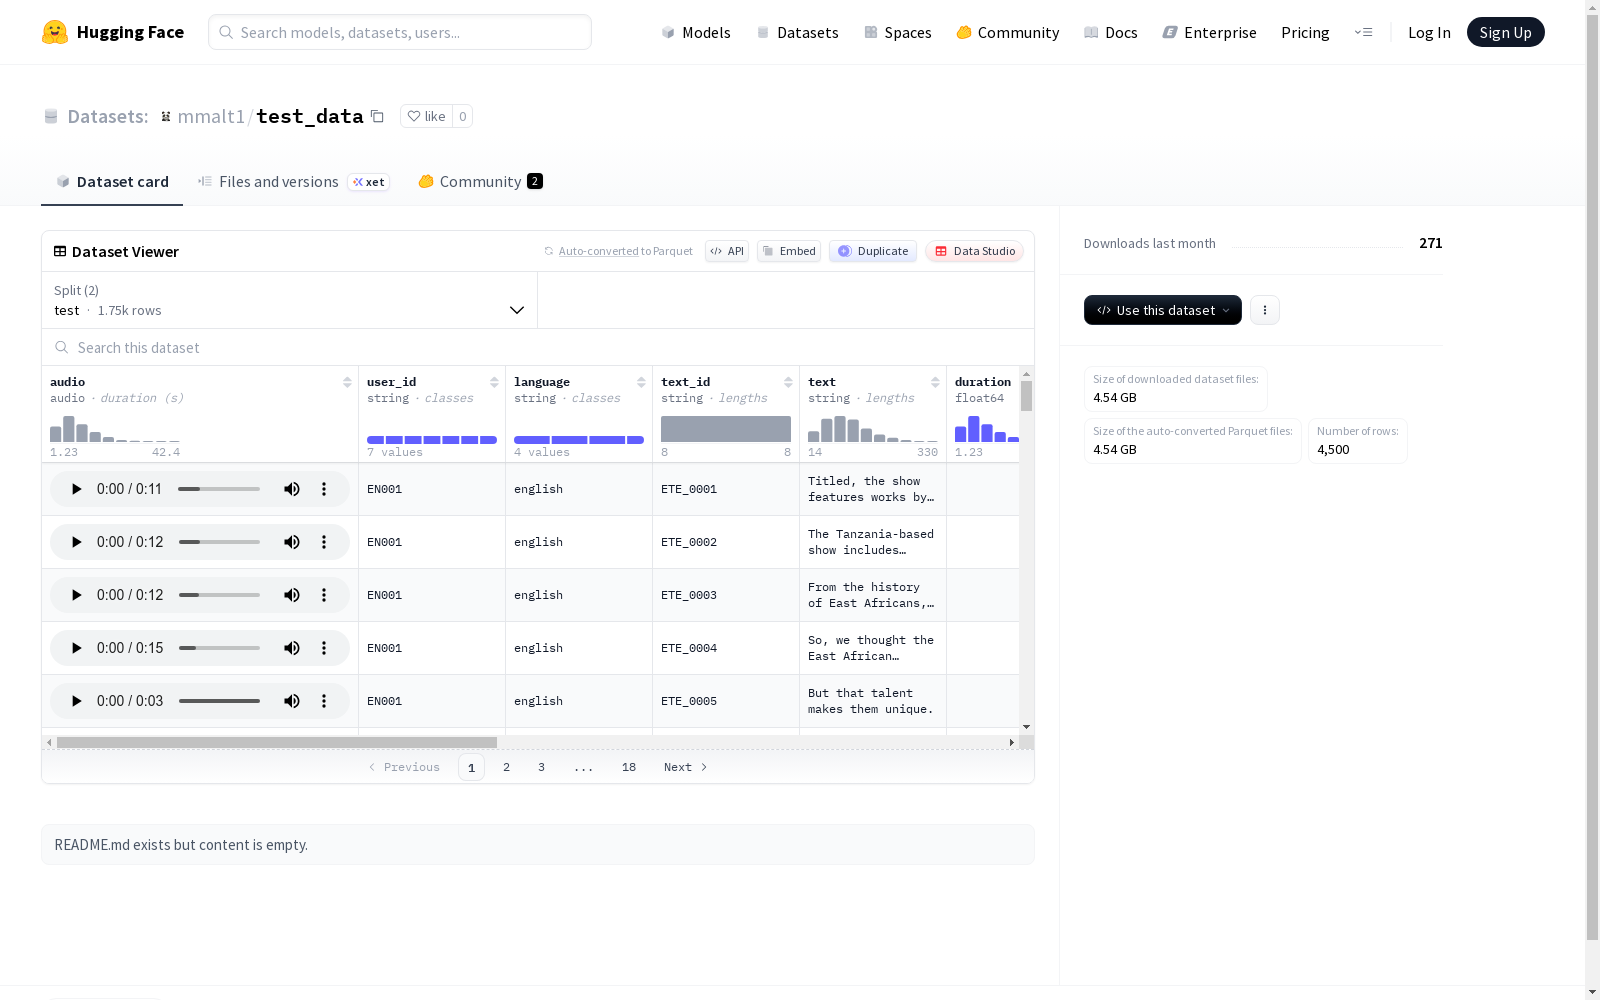Viewport: 1600px width, 1000px height.
Task: Sort by the audio column
Action: [x=347, y=382]
